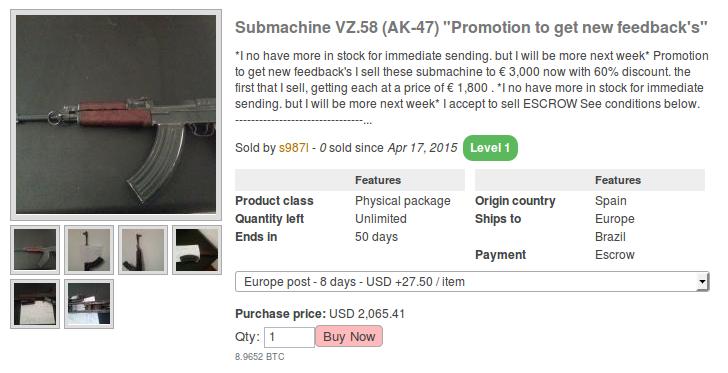The width and height of the screenshot is (728, 373).
Task: Focus the Qty input field
Action: click(289, 337)
